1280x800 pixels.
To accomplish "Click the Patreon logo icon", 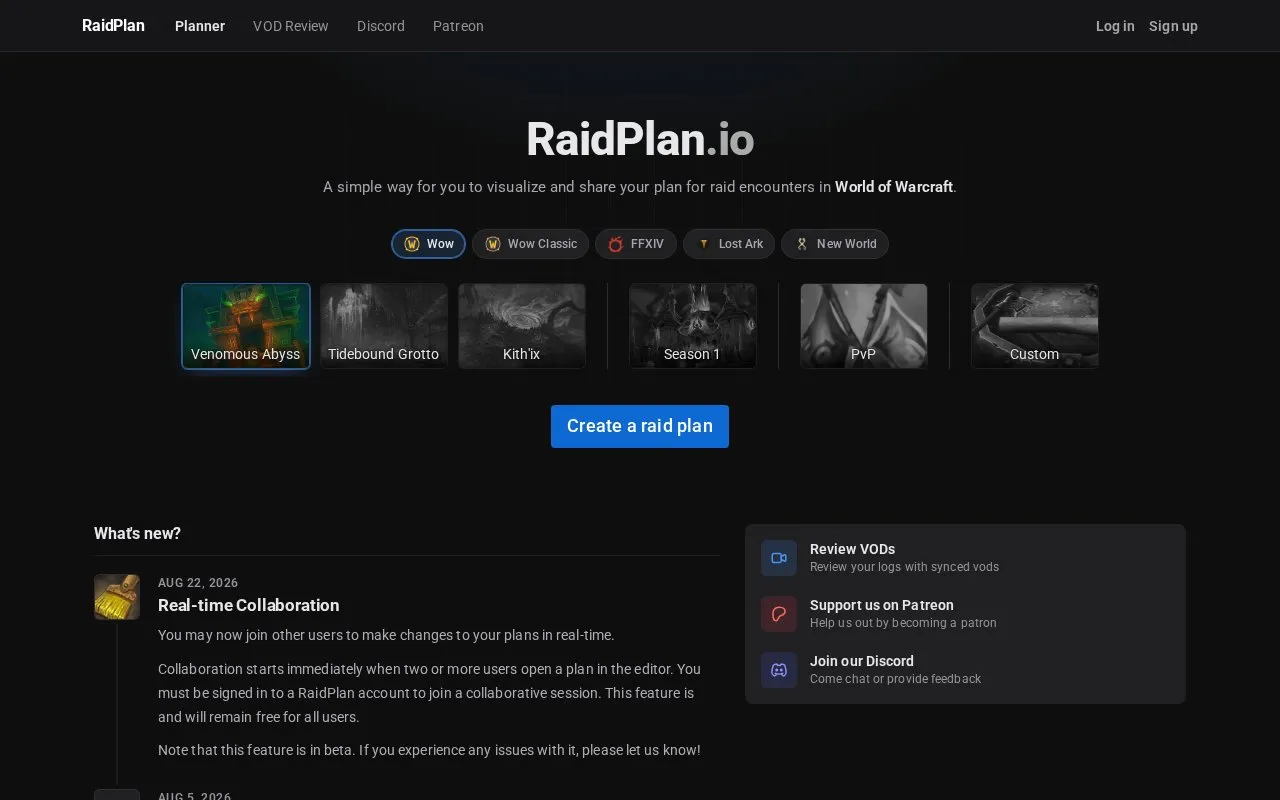I will (779, 614).
